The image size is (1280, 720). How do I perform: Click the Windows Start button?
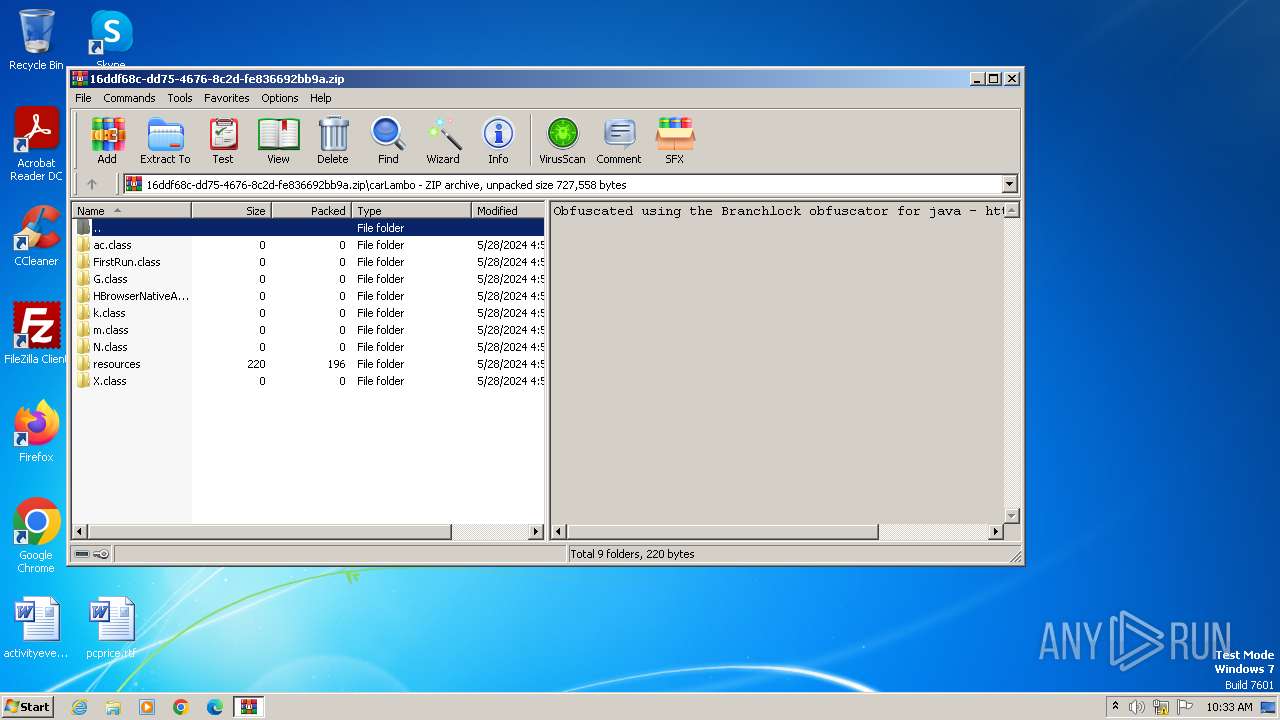(27, 707)
